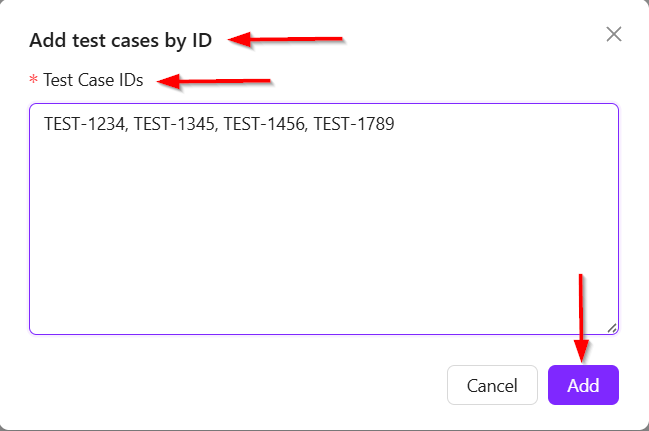
Task: Confirm with the purple Add button
Action: [x=583, y=385]
